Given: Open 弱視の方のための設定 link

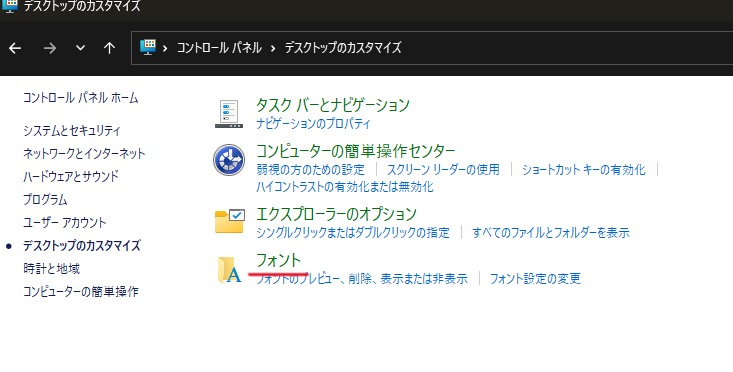Looking at the screenshot, I should click(310, 169).
